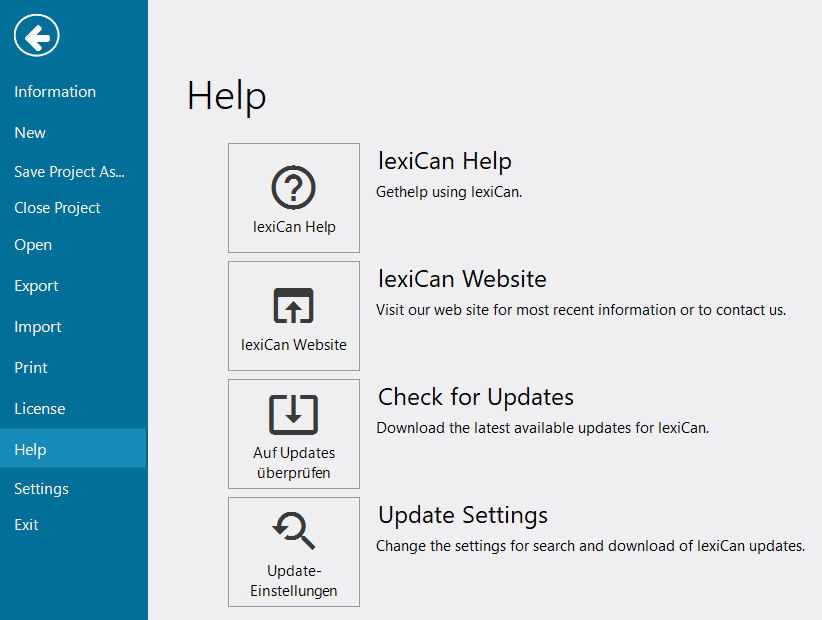Click the 'Visit our web site' description text
The width and height of the screenshot is (822, 620).
(x=580, y=310)
